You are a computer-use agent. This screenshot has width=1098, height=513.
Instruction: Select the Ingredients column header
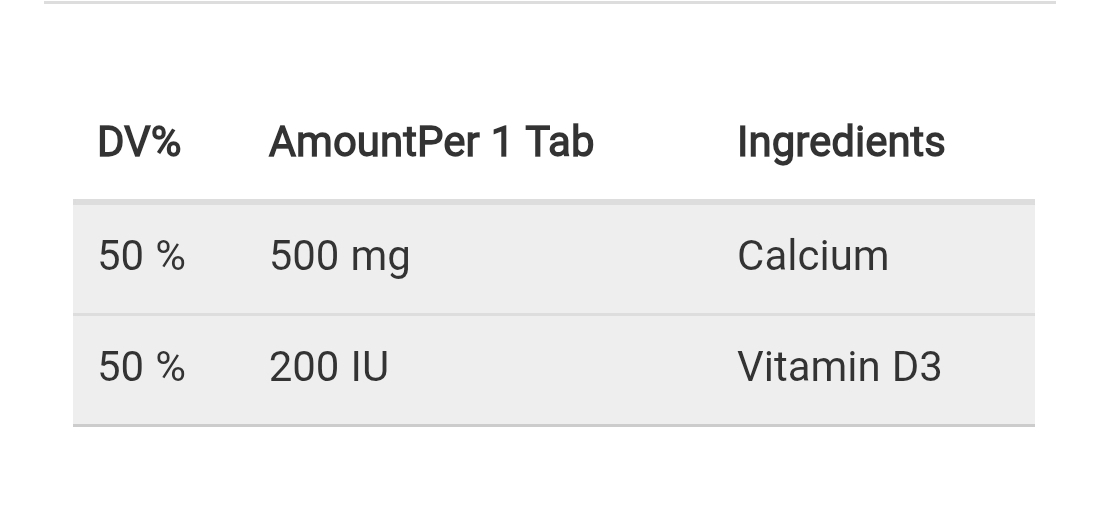coord(840,142)
